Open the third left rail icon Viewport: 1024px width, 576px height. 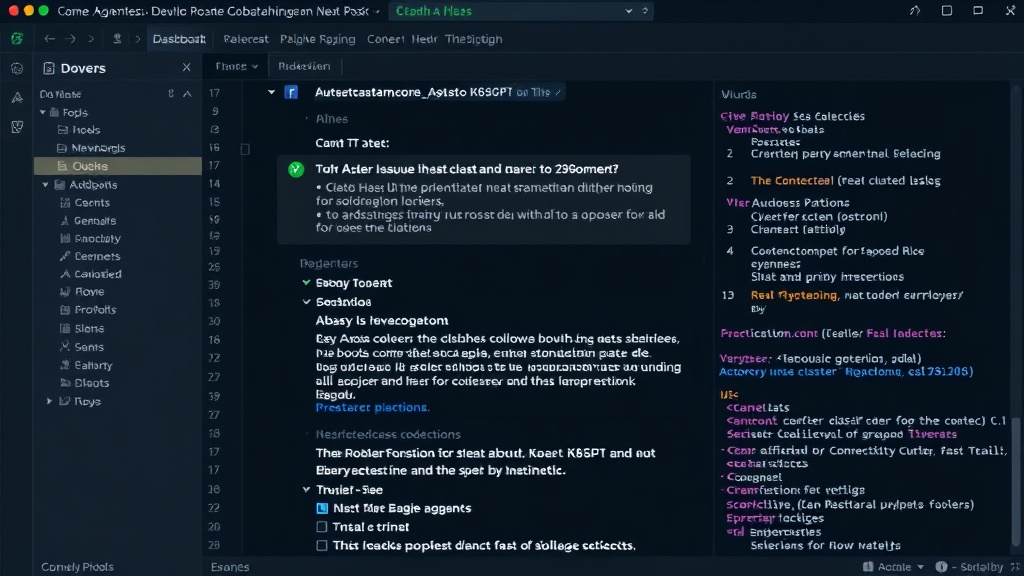click(x=17, y=127)
